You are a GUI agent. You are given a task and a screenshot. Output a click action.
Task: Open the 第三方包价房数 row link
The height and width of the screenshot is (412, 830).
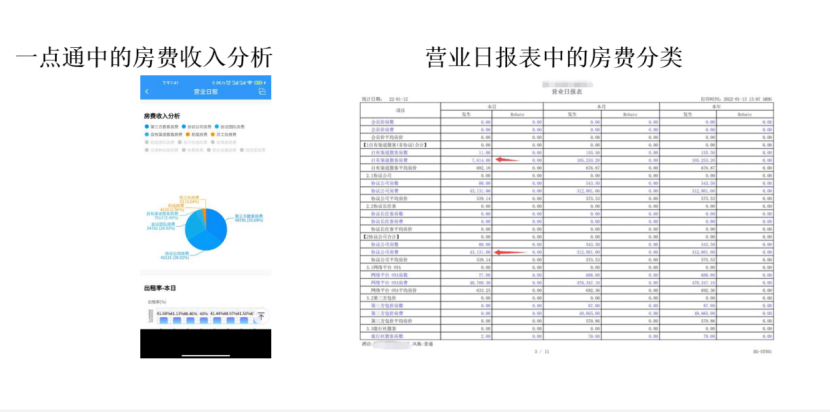pyautogui.click(x=386, y=305)
